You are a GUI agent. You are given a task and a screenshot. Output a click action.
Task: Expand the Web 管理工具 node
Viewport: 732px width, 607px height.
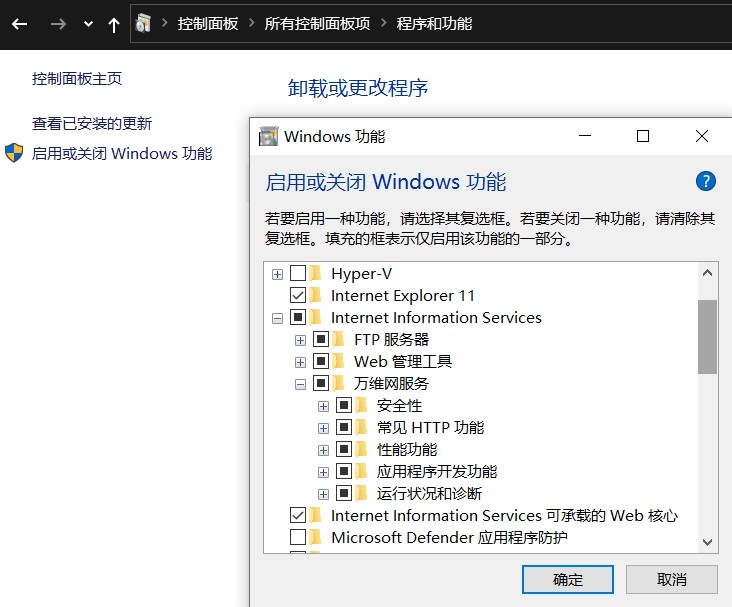[300, 362]
